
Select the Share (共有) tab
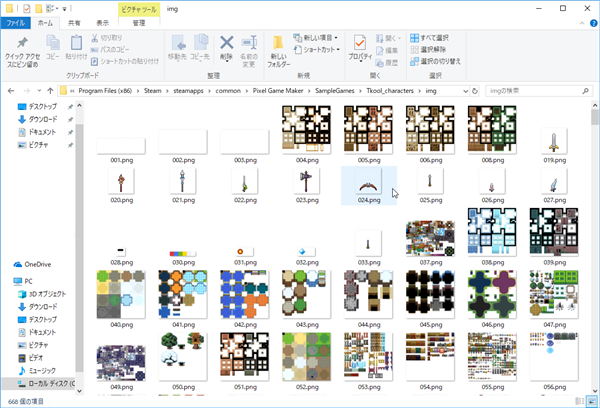(74, 23)
